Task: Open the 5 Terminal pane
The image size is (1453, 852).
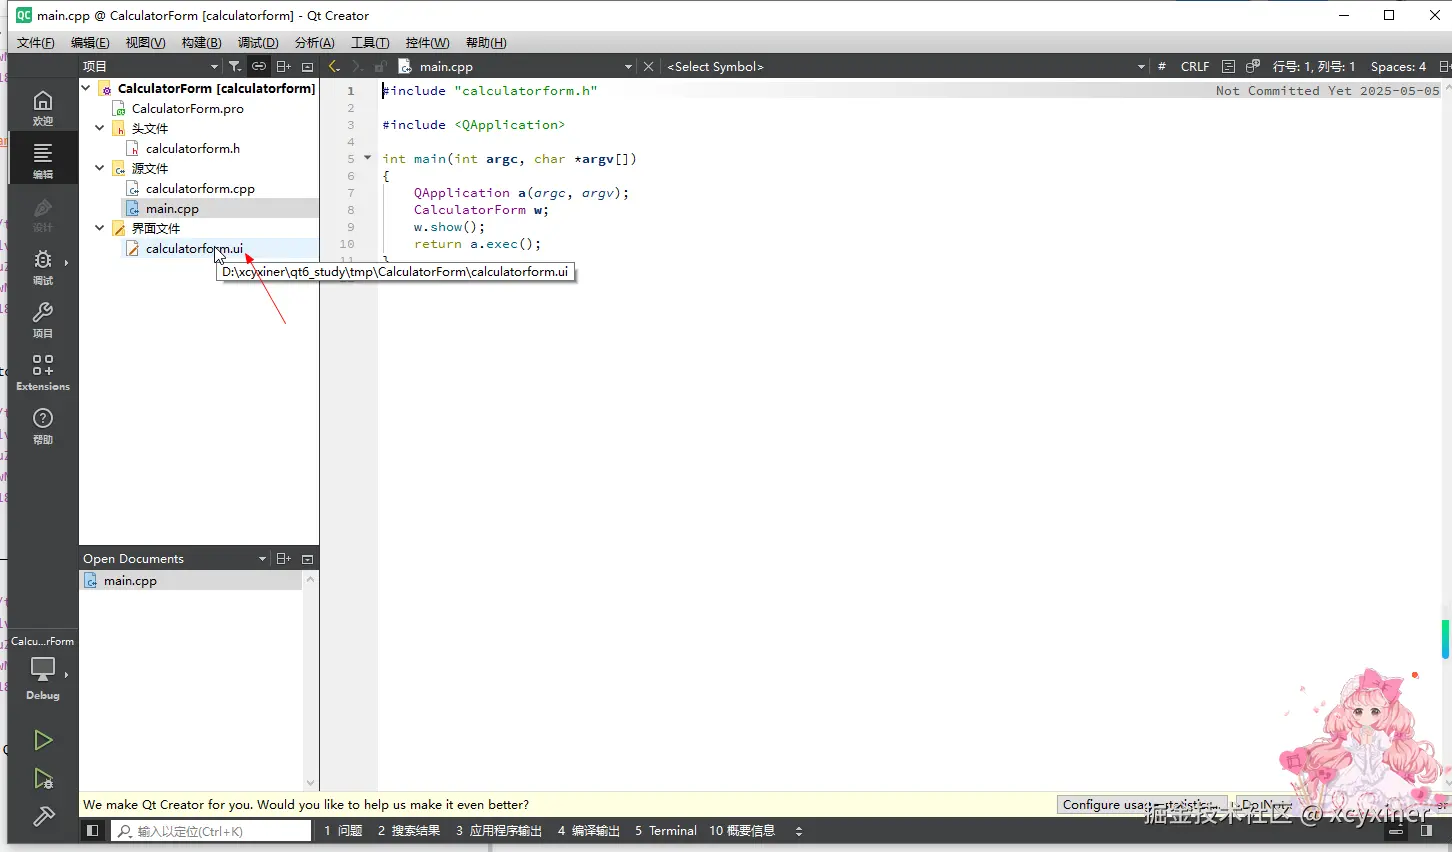Action: [x=666, y=831]
